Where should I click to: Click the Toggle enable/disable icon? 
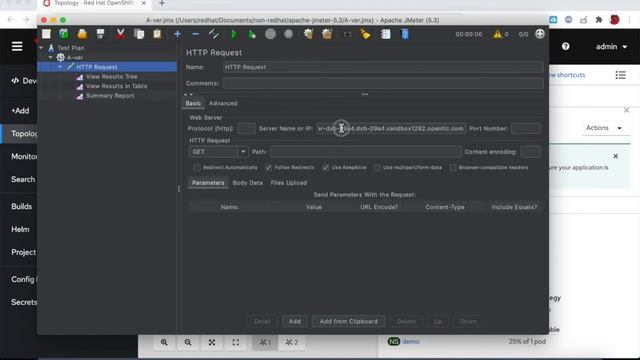pos(213,34)
